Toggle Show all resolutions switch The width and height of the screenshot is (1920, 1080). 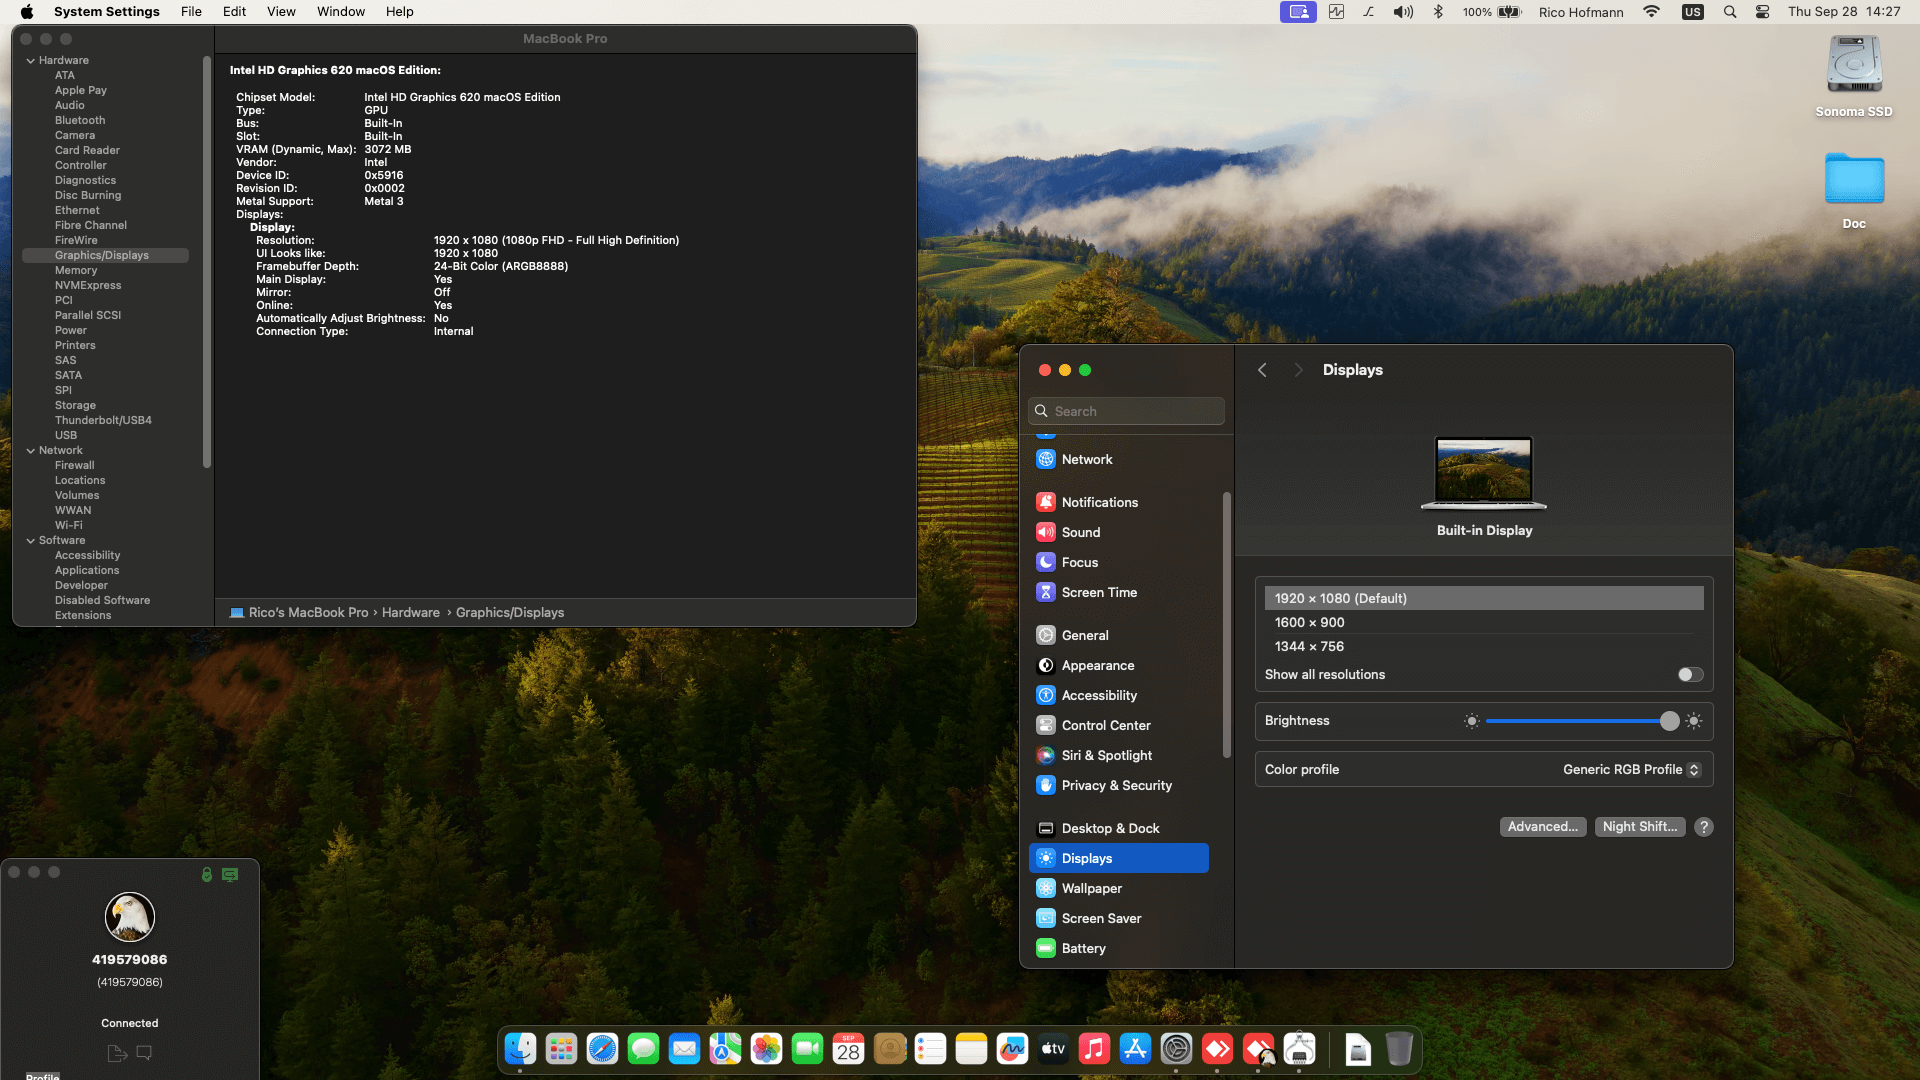[1690, 675]
